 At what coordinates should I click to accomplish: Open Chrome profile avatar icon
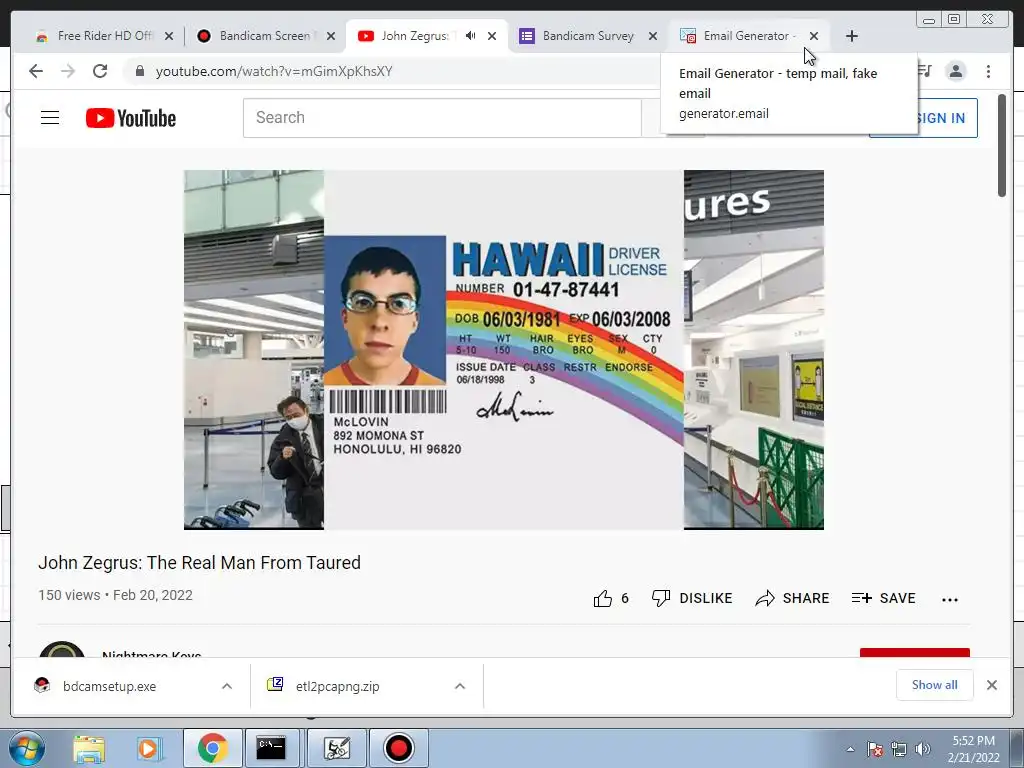pyautogui.click(x=956, y=71)
